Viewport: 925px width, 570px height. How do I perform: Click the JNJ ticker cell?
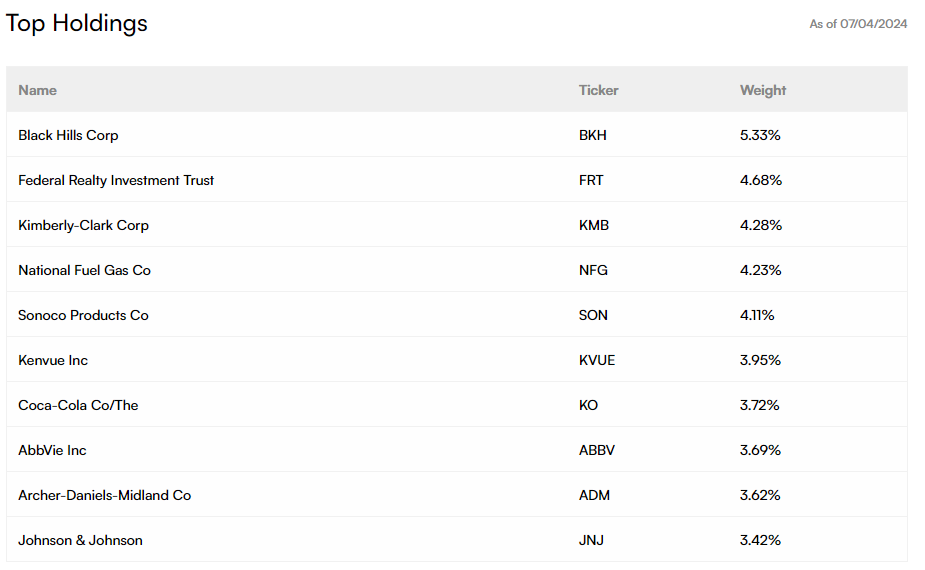pos(591,540)
